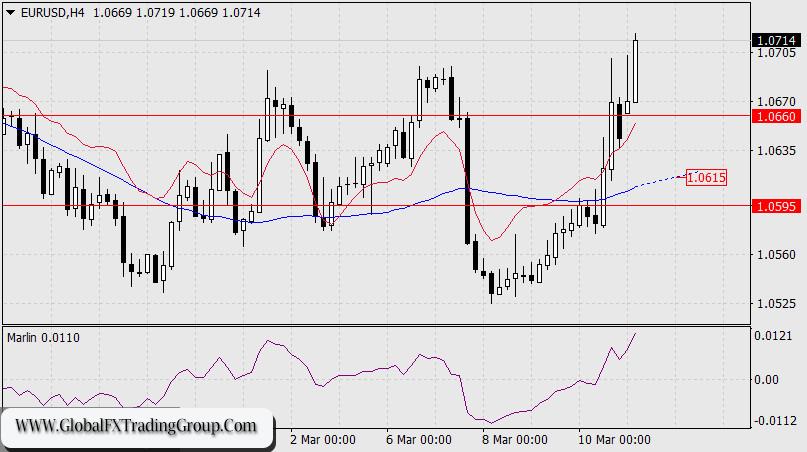Click the 1.0635 price axis value
This screenshot has height=452, width=807.
point(777,150)
